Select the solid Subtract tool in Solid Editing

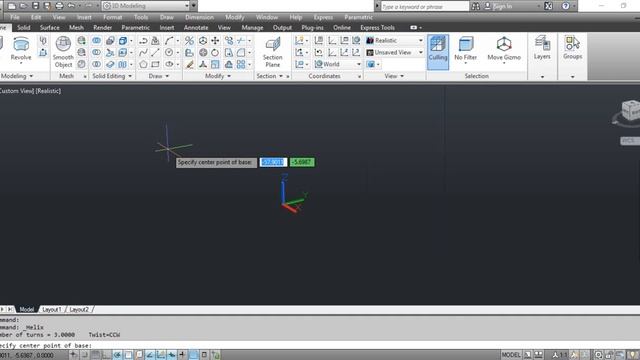pyautogui.click(x=96, y=52)
